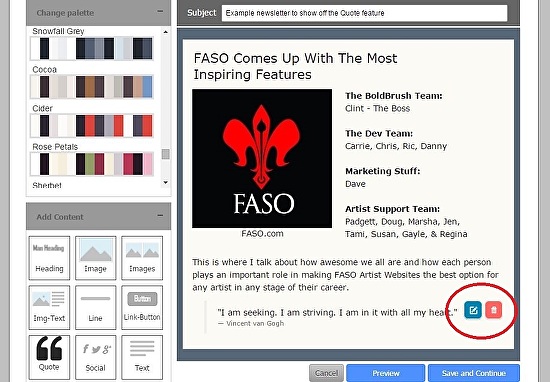Select 'The Dev Team:' heading
Screen dimensions: 550x382
[x=379, y=133]
